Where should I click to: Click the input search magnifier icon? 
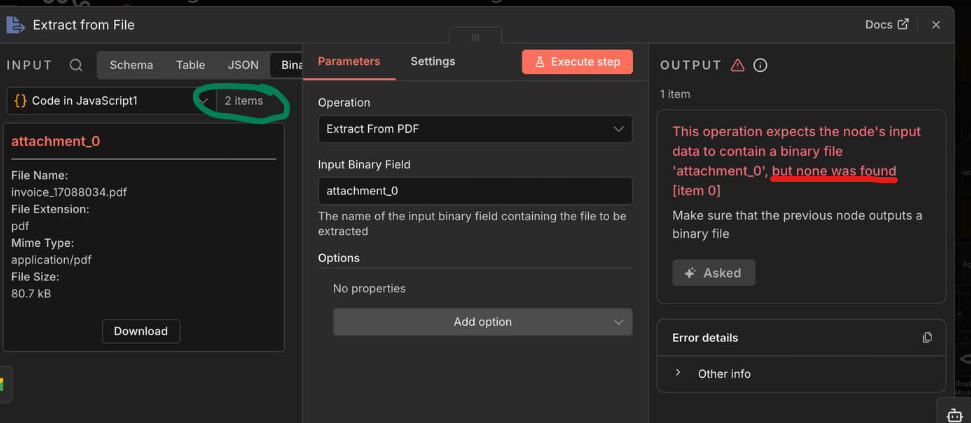point(76,66)
